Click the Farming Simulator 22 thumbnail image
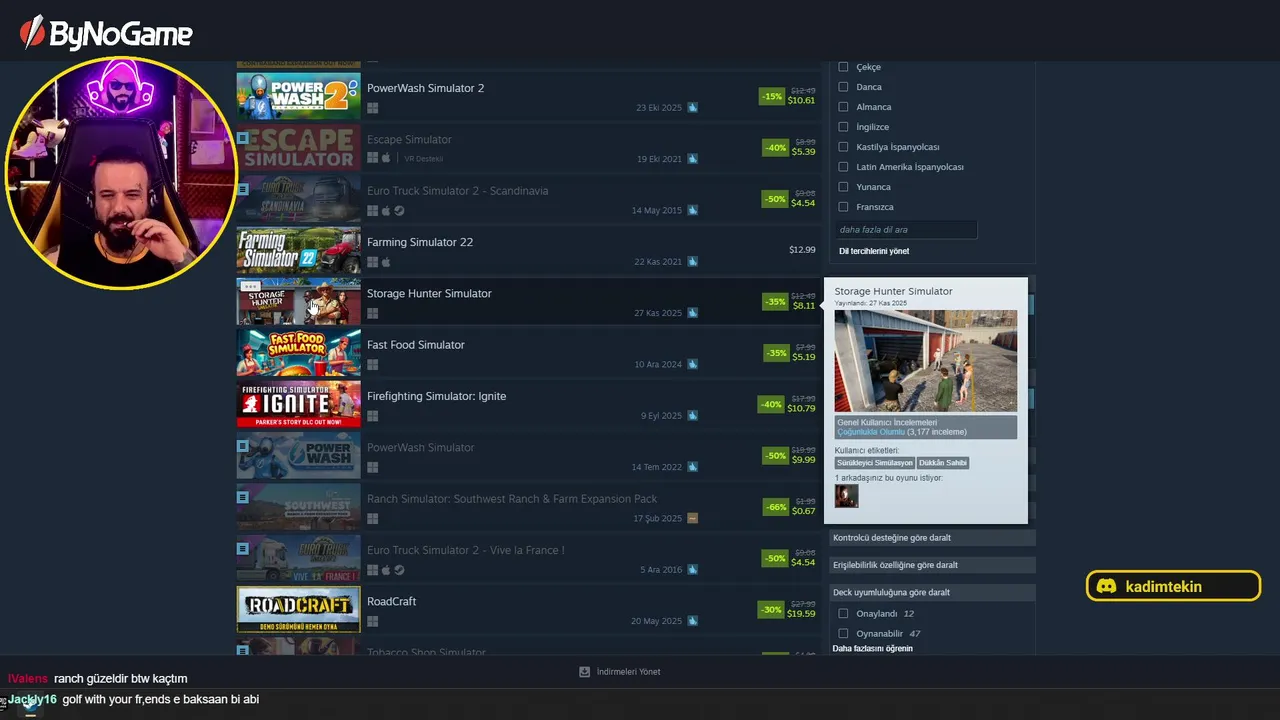 click(298, 250)
